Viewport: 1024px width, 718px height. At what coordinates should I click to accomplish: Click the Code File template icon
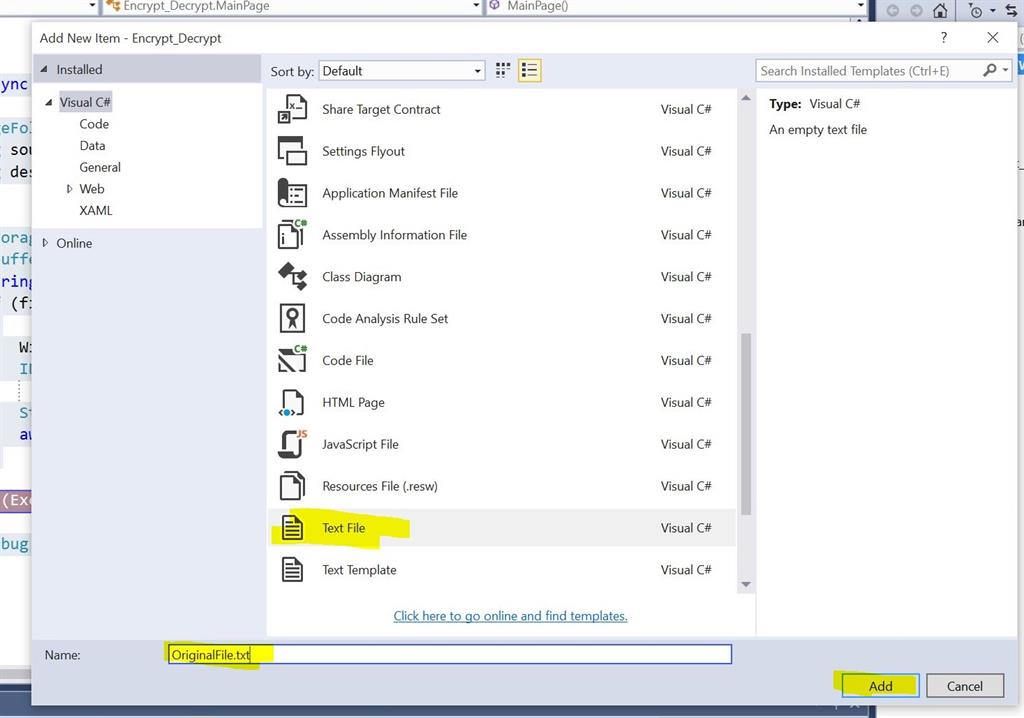(292, 360)
